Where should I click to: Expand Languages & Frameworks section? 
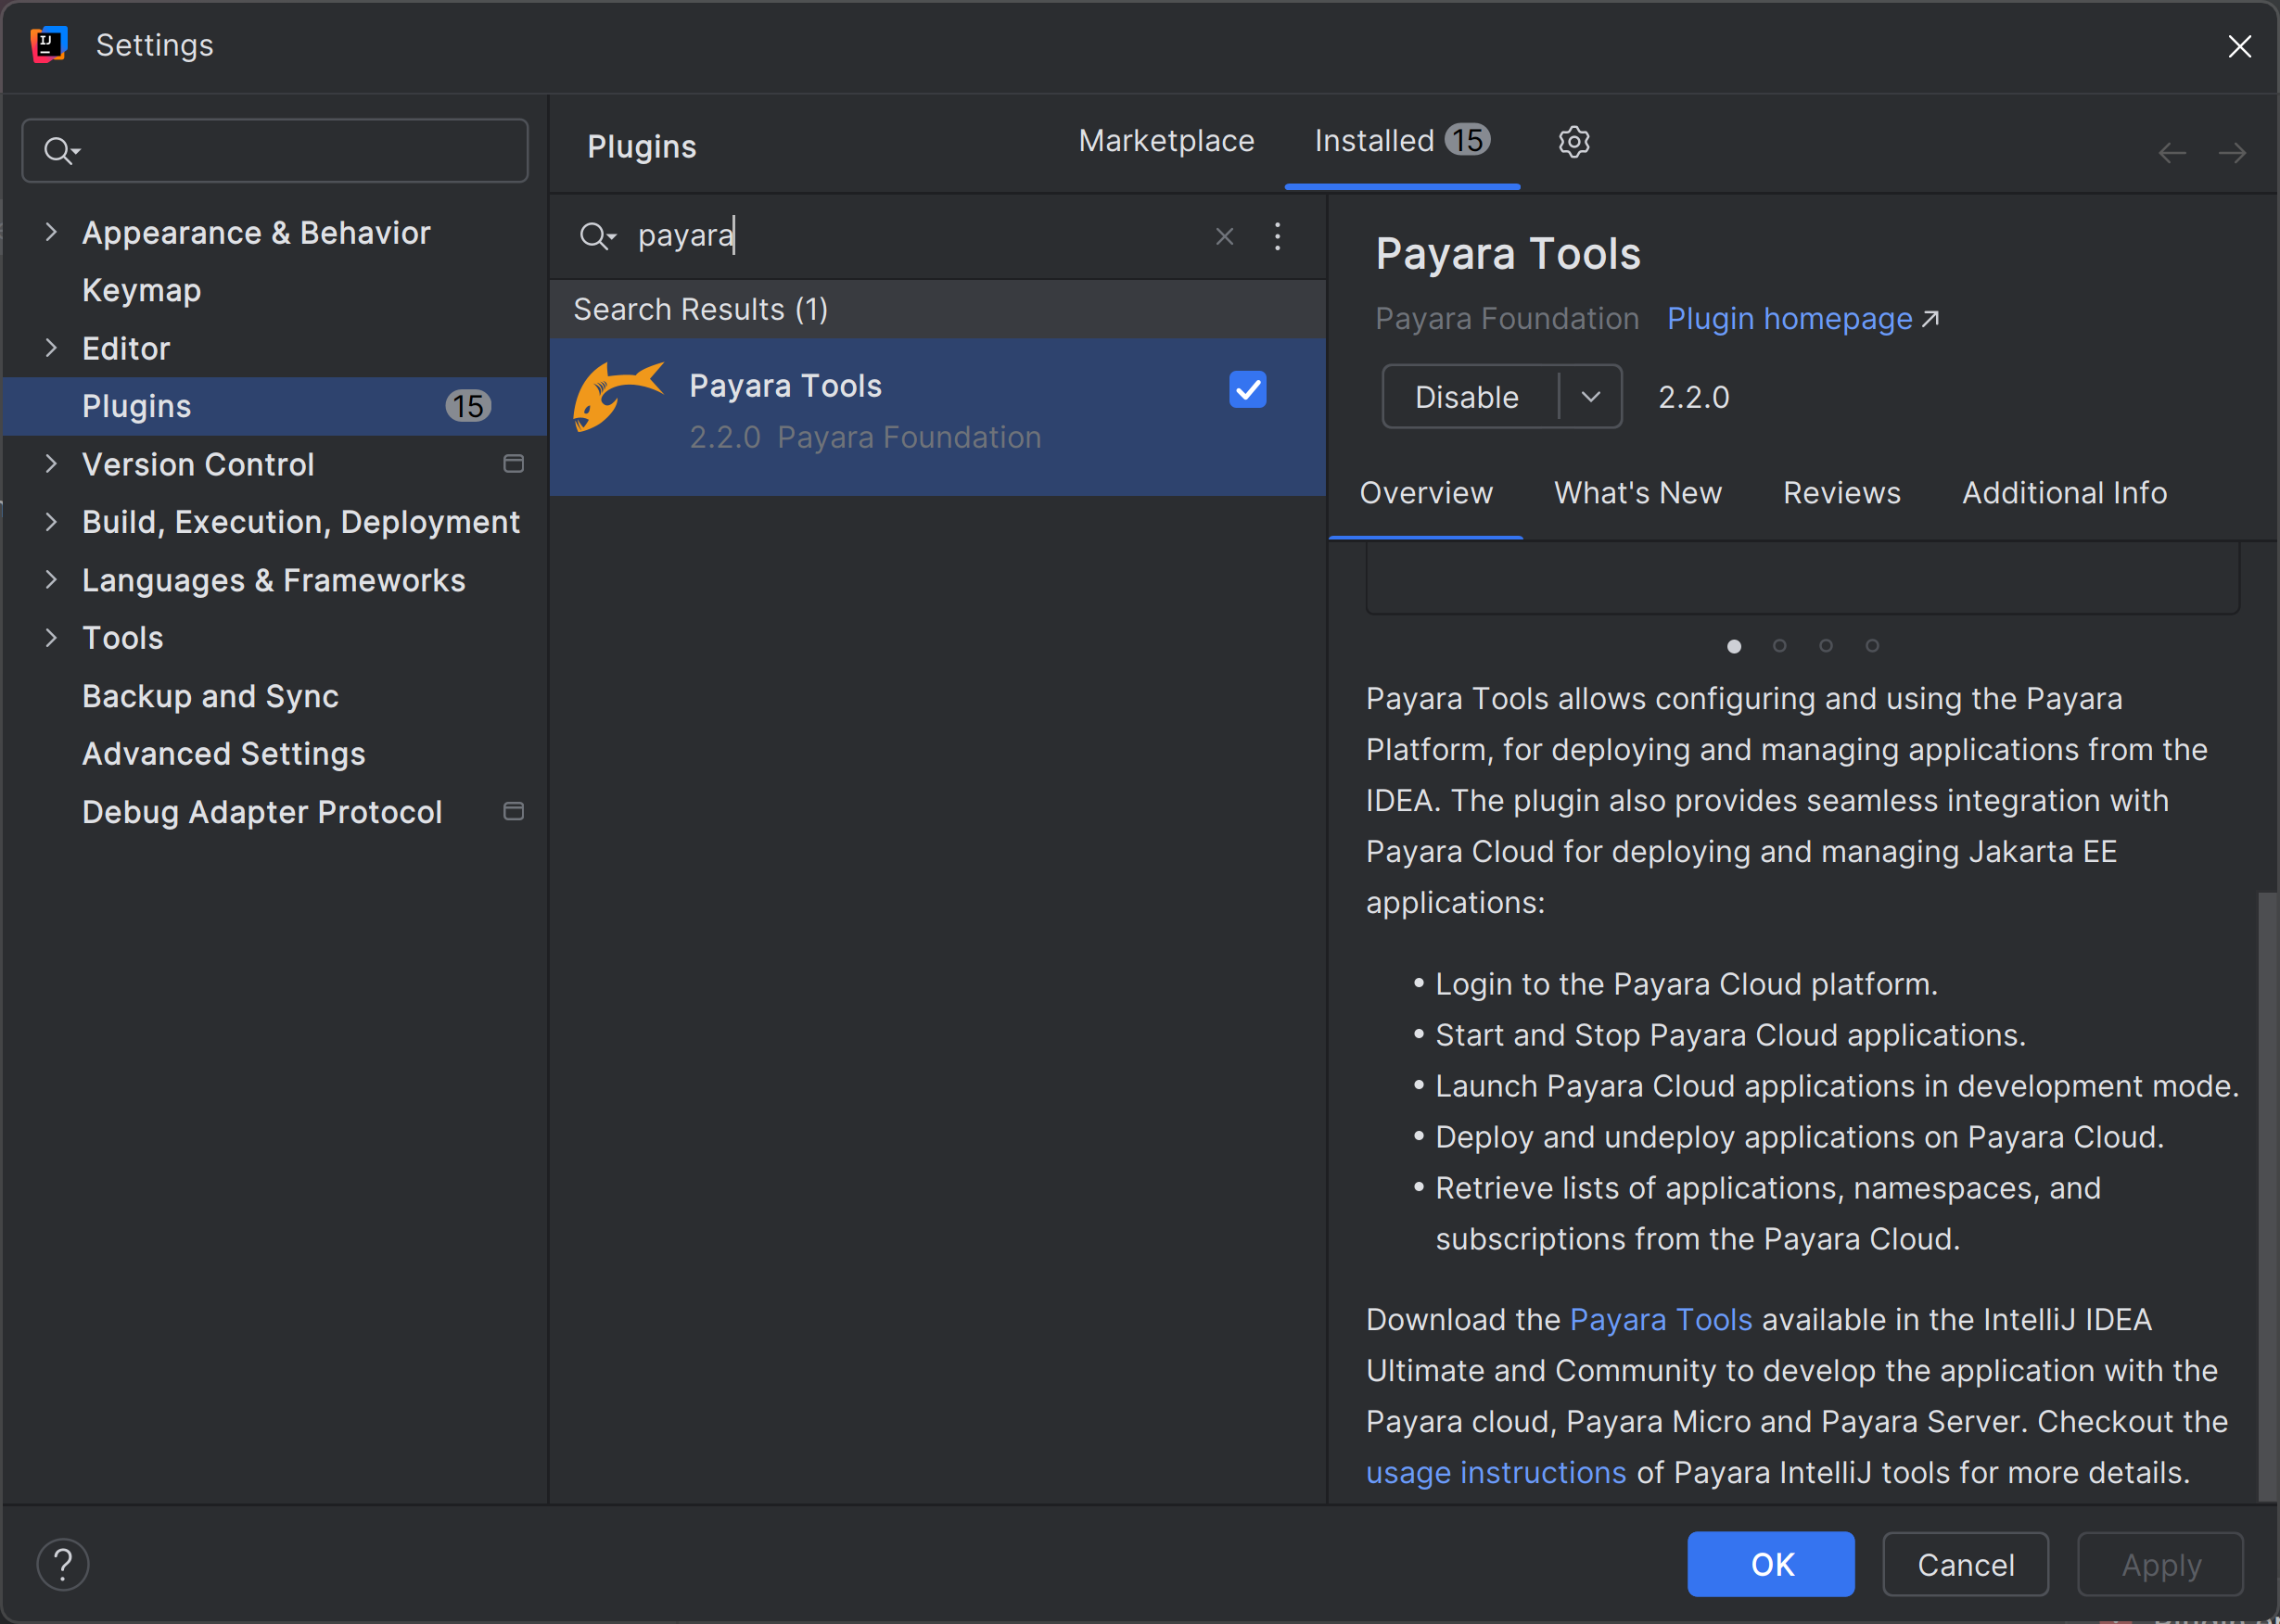coord(52,580)
